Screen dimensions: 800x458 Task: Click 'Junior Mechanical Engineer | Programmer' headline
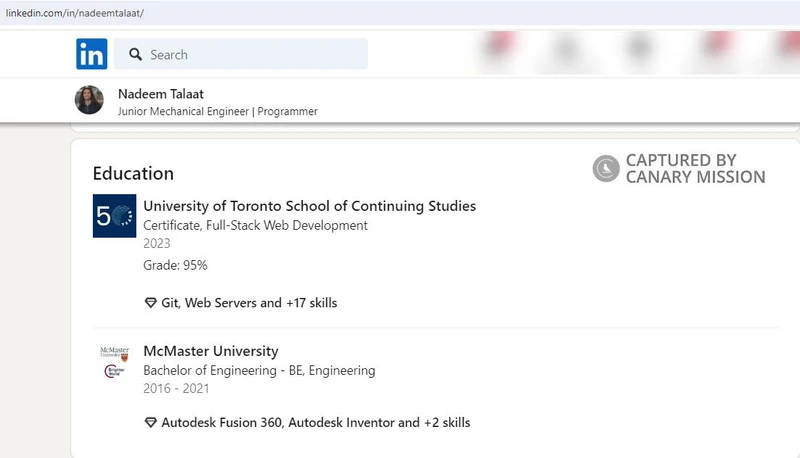pyautogui.click(x=217, y=111)
